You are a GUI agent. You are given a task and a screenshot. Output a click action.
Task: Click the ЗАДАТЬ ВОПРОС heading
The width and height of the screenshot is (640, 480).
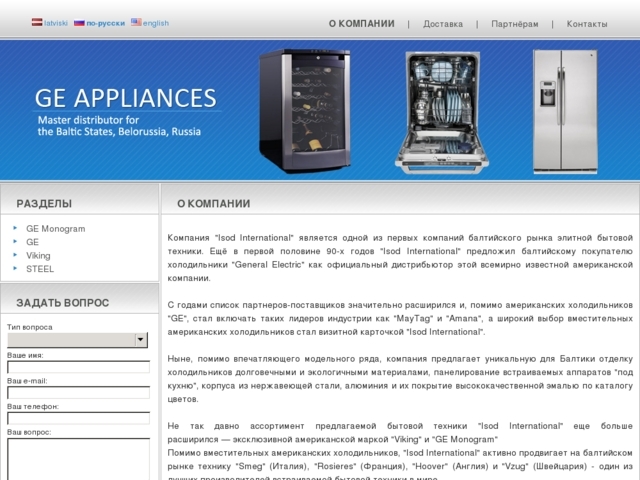tap(63, 302)
